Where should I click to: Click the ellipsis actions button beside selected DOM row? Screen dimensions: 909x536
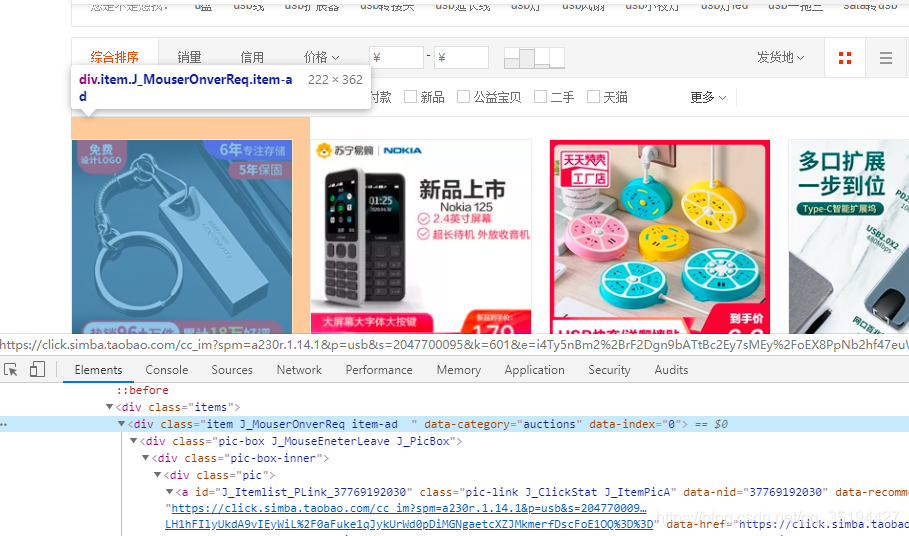pyautogui.click(x=3, y=424)
